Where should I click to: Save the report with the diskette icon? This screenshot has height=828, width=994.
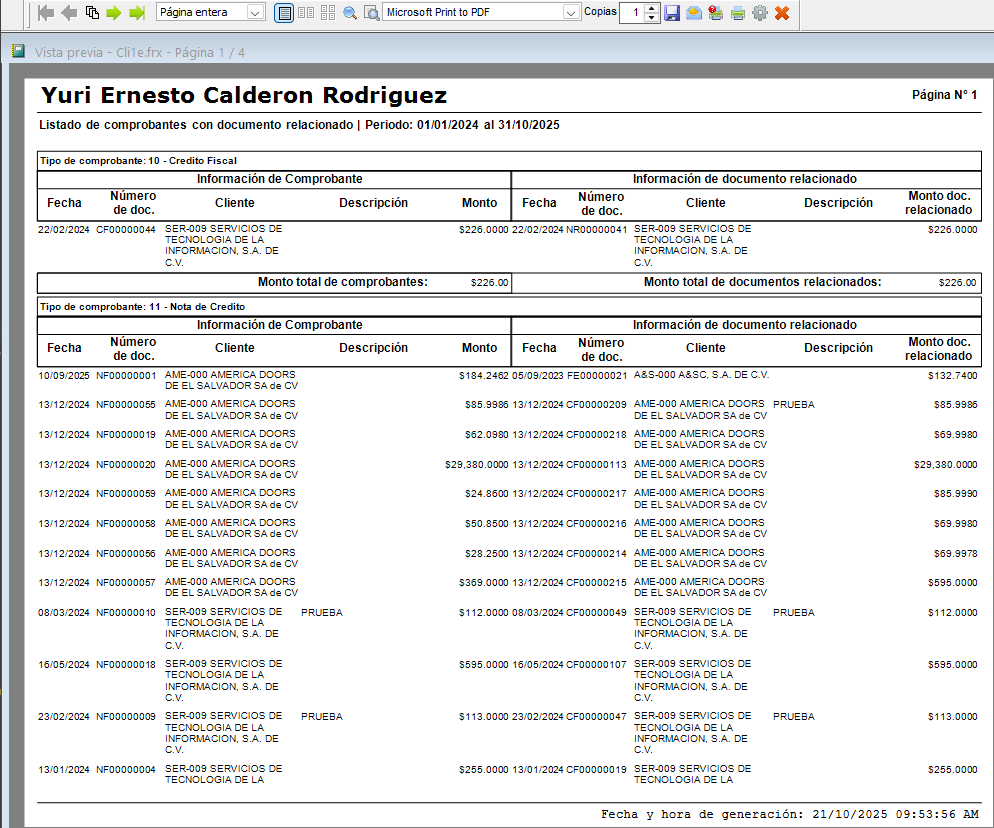[x=672, y=13]
